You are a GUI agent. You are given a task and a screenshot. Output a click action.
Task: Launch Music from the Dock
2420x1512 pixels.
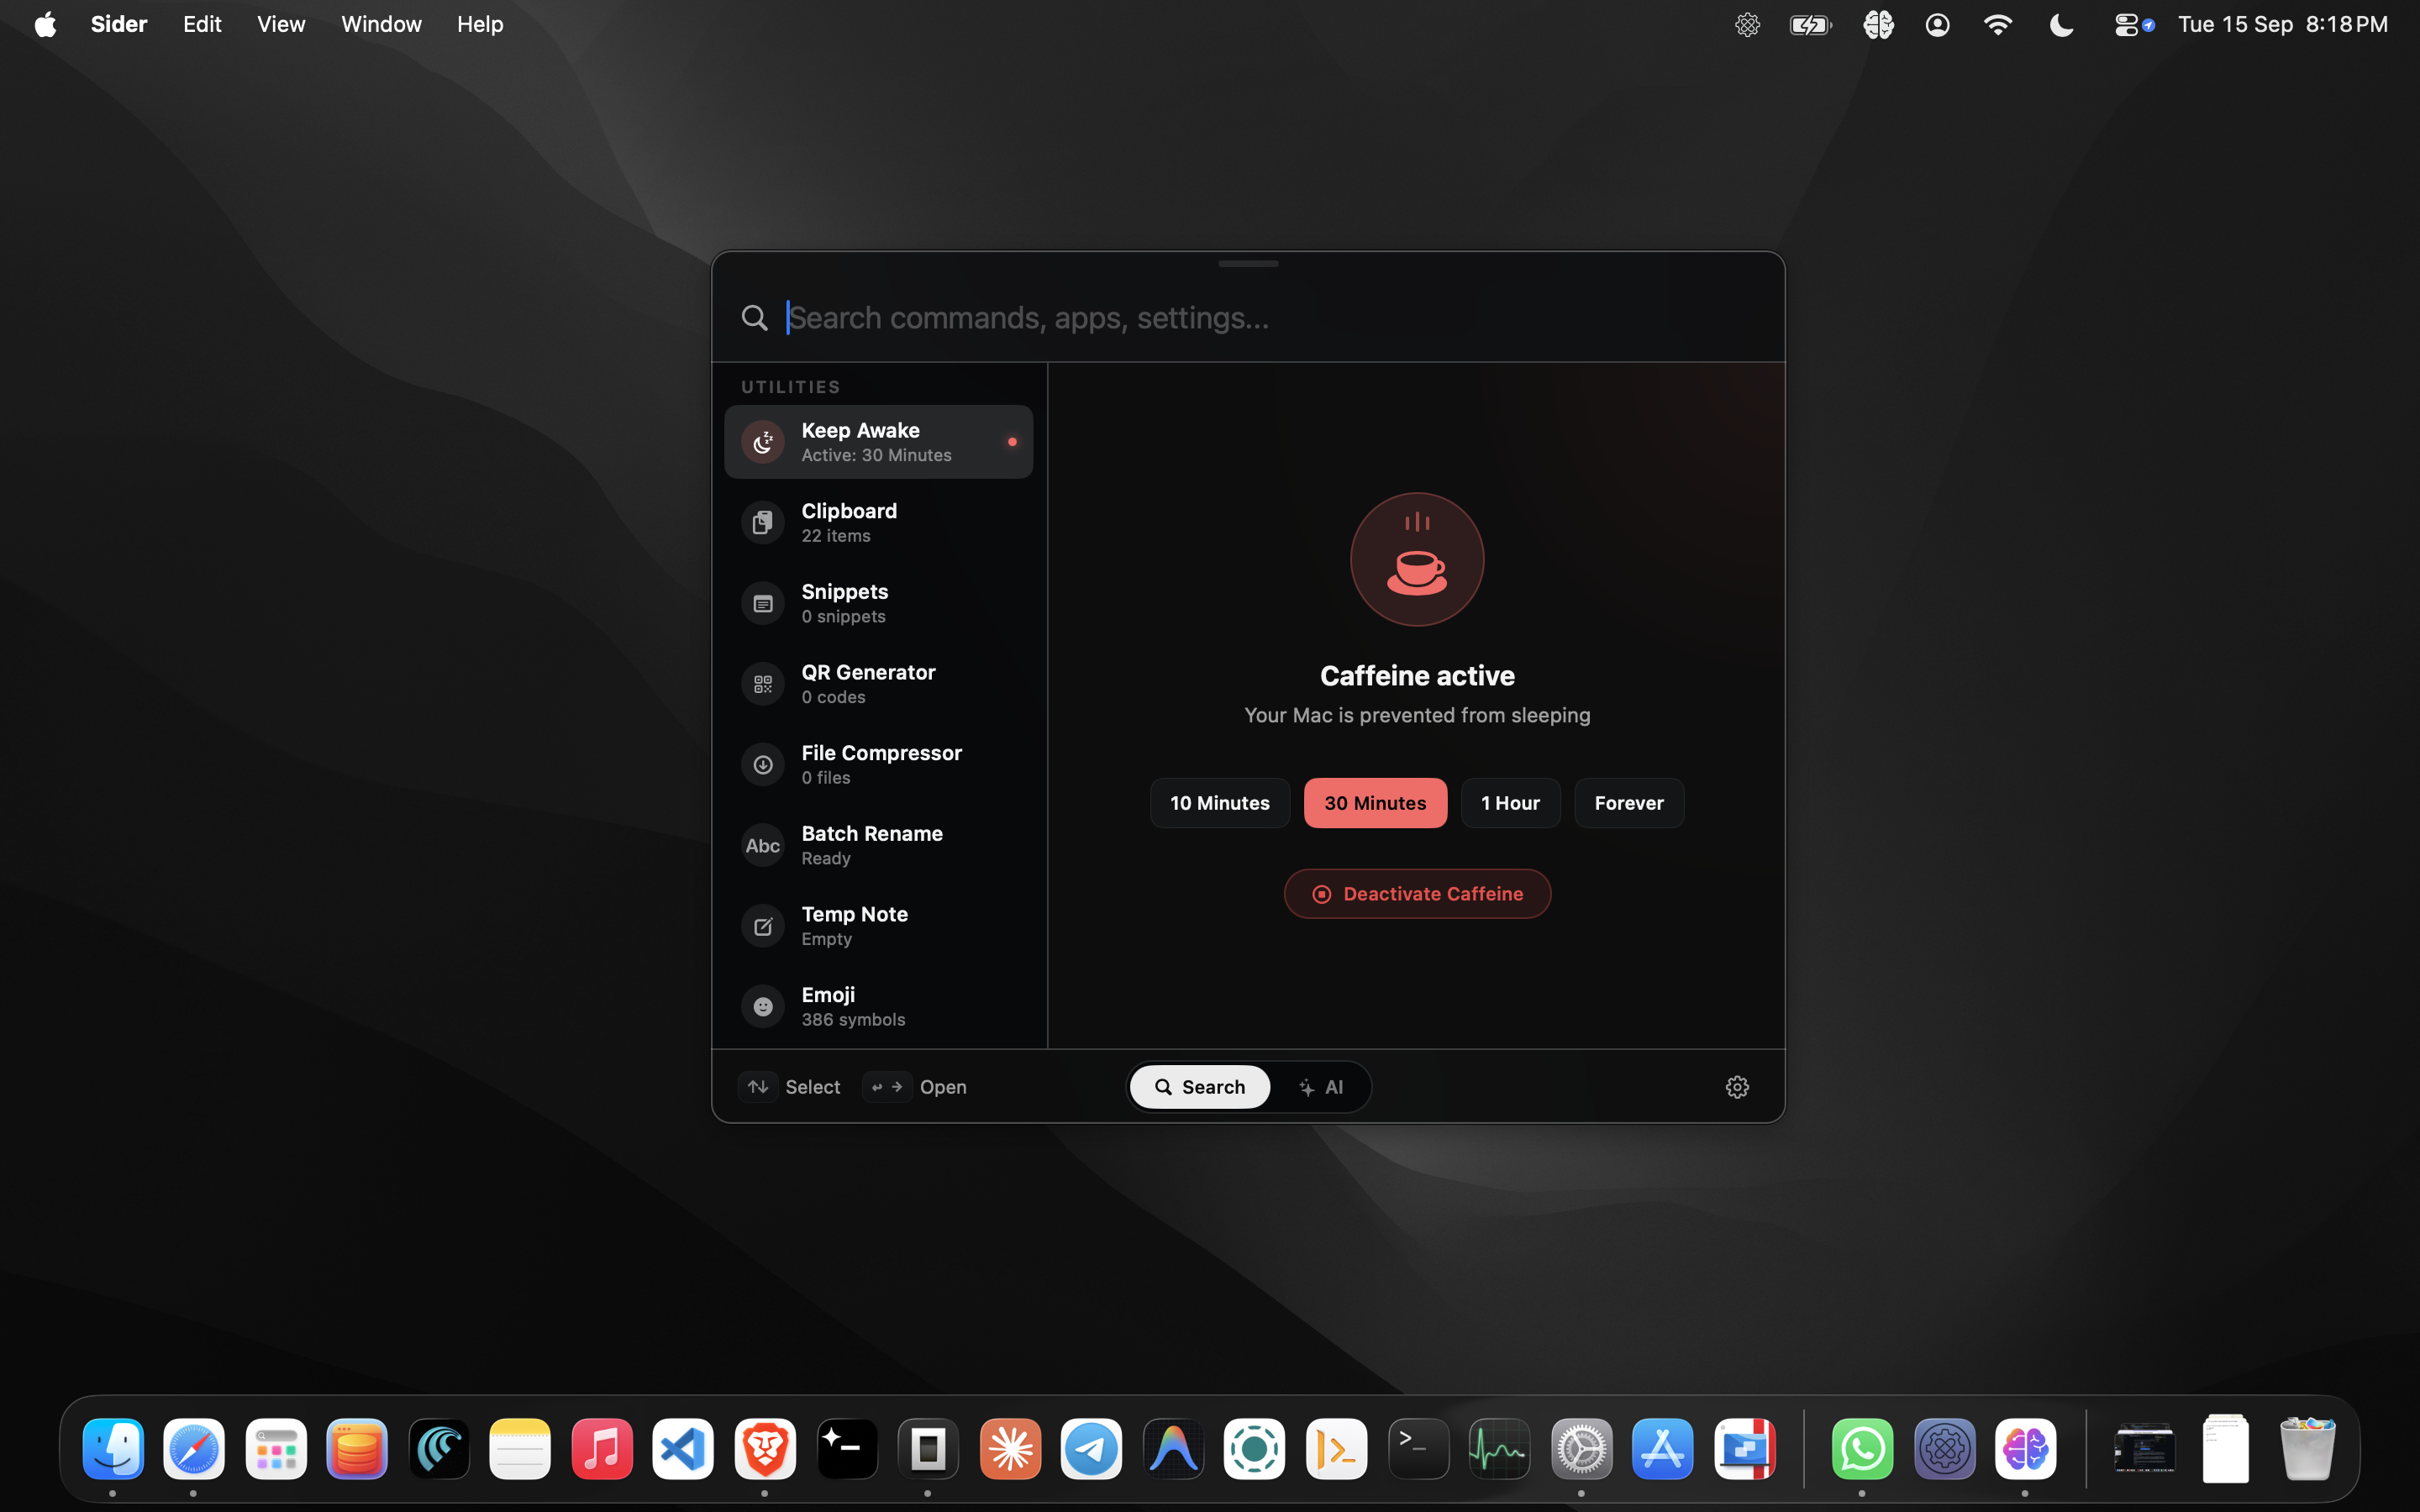pos(602,1449)
